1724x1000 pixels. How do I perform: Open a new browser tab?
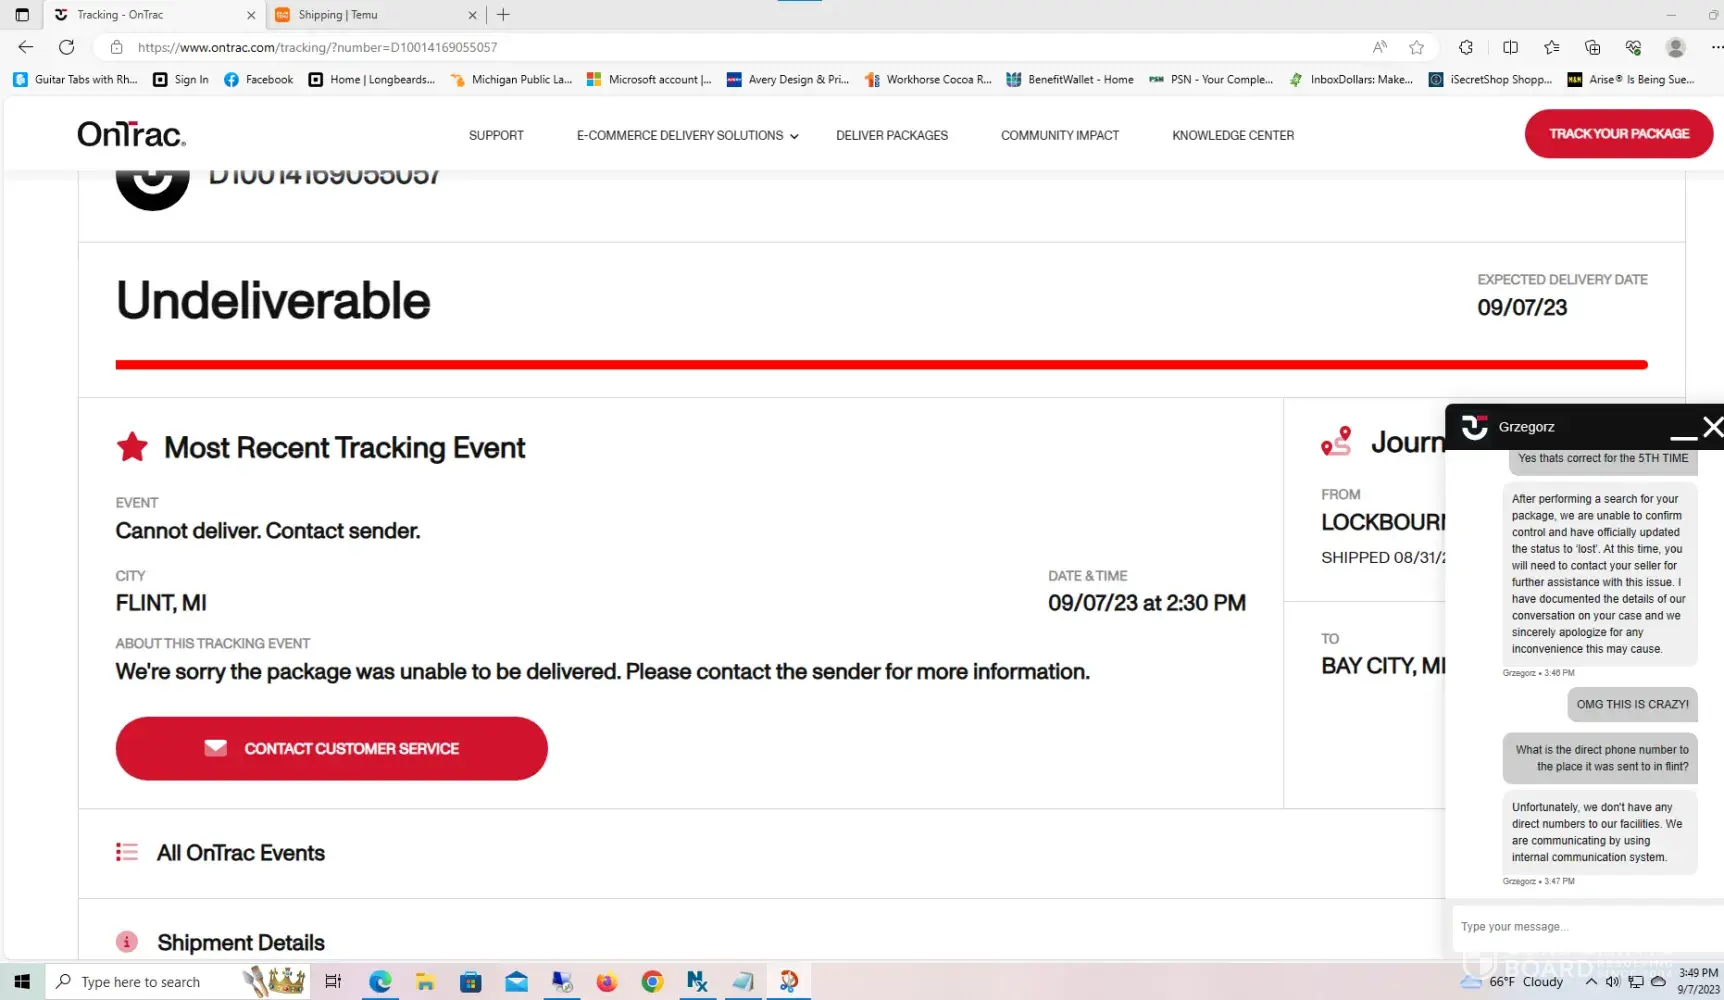(x=503, y=15)
